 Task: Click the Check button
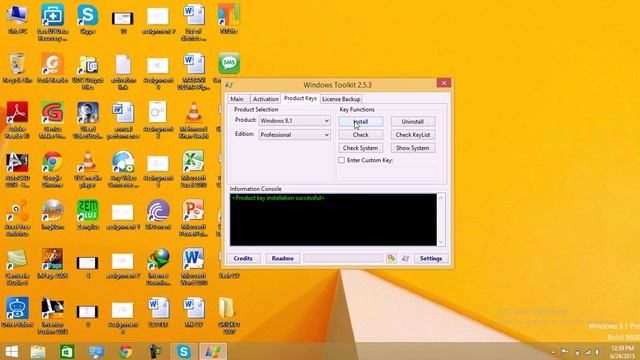click(361, 135)
